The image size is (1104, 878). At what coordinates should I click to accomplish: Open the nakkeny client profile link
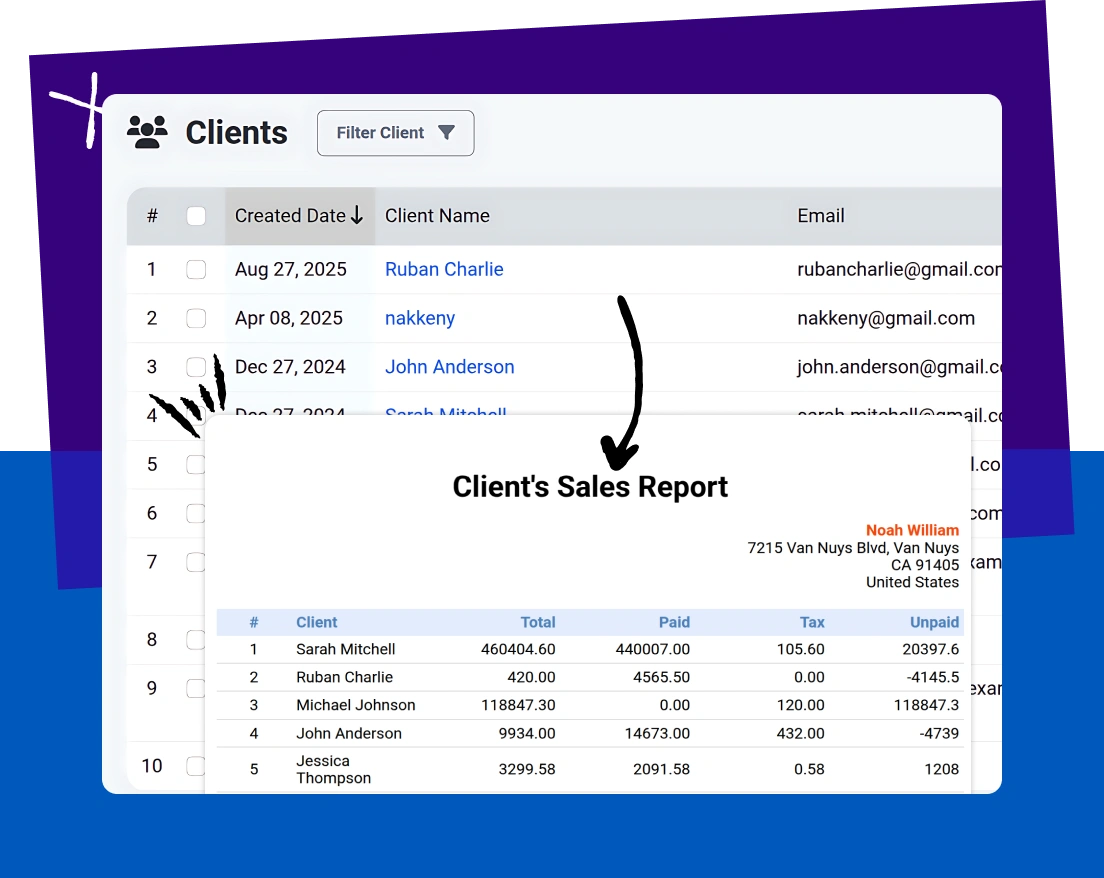click(420, 318)
